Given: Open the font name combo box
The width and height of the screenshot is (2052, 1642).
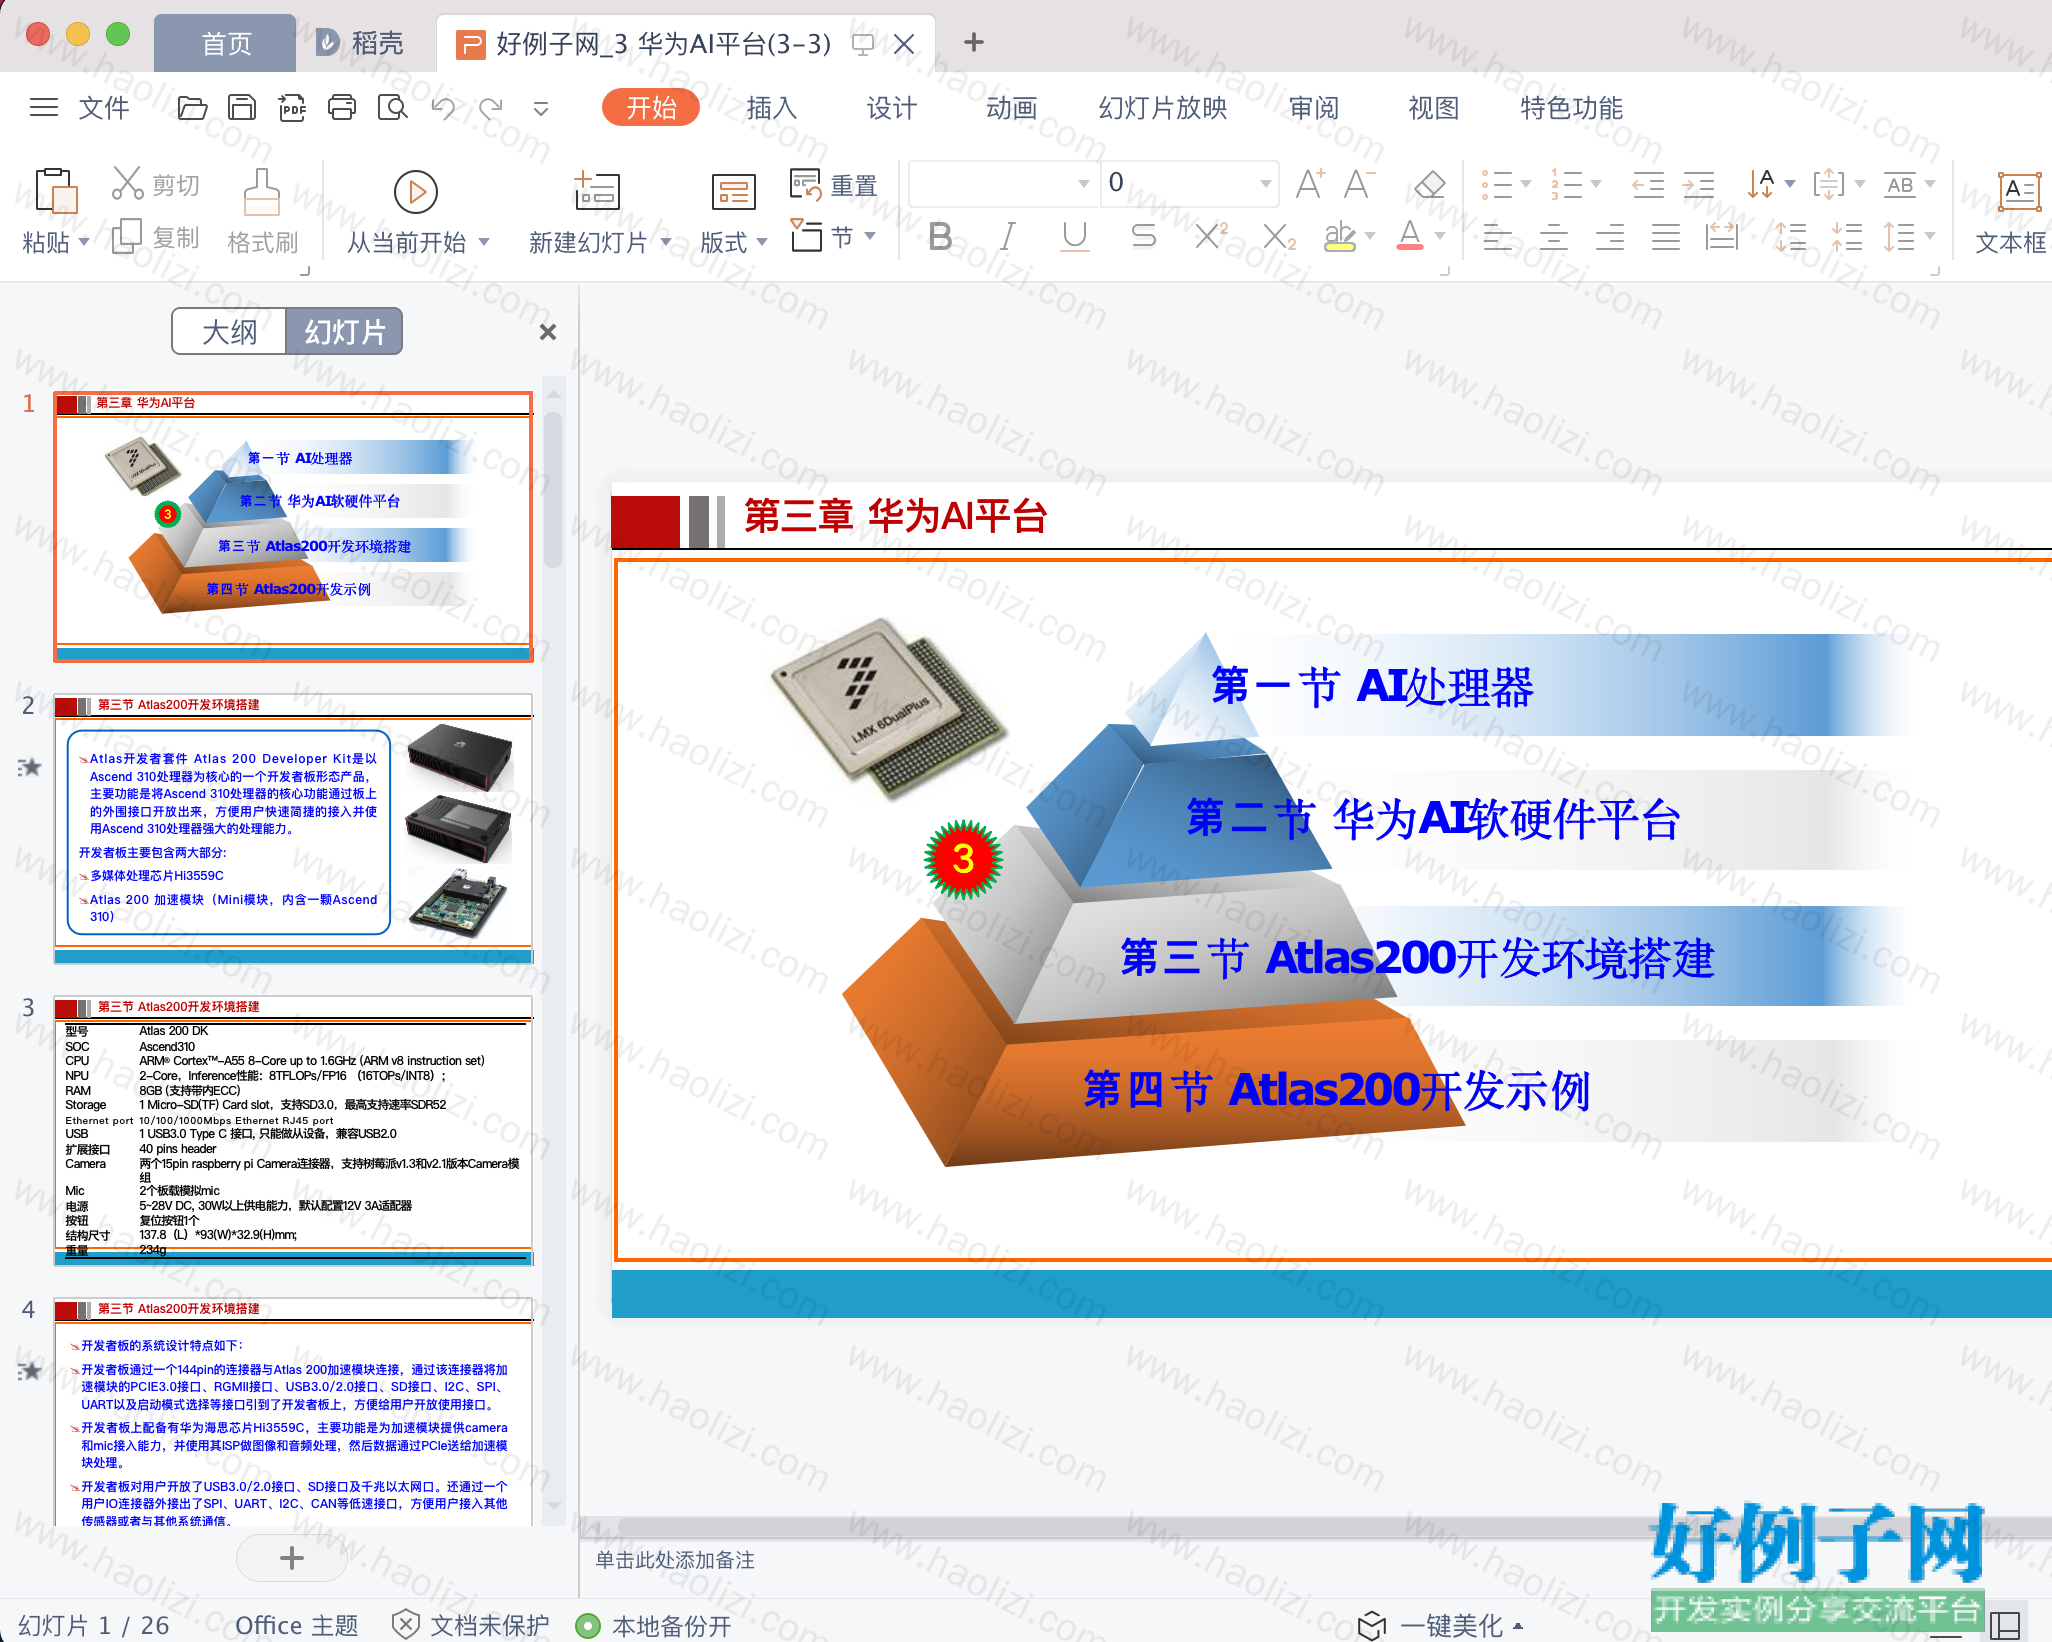Looking at the screenshot, I should coord(1003,183).
